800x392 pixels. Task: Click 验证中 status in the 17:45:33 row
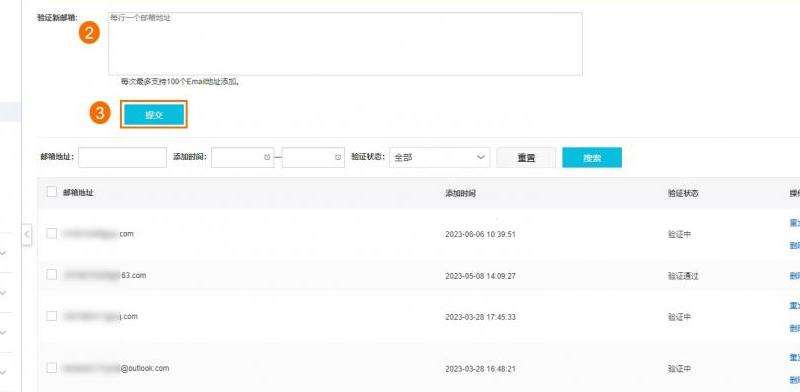point(679,317)
